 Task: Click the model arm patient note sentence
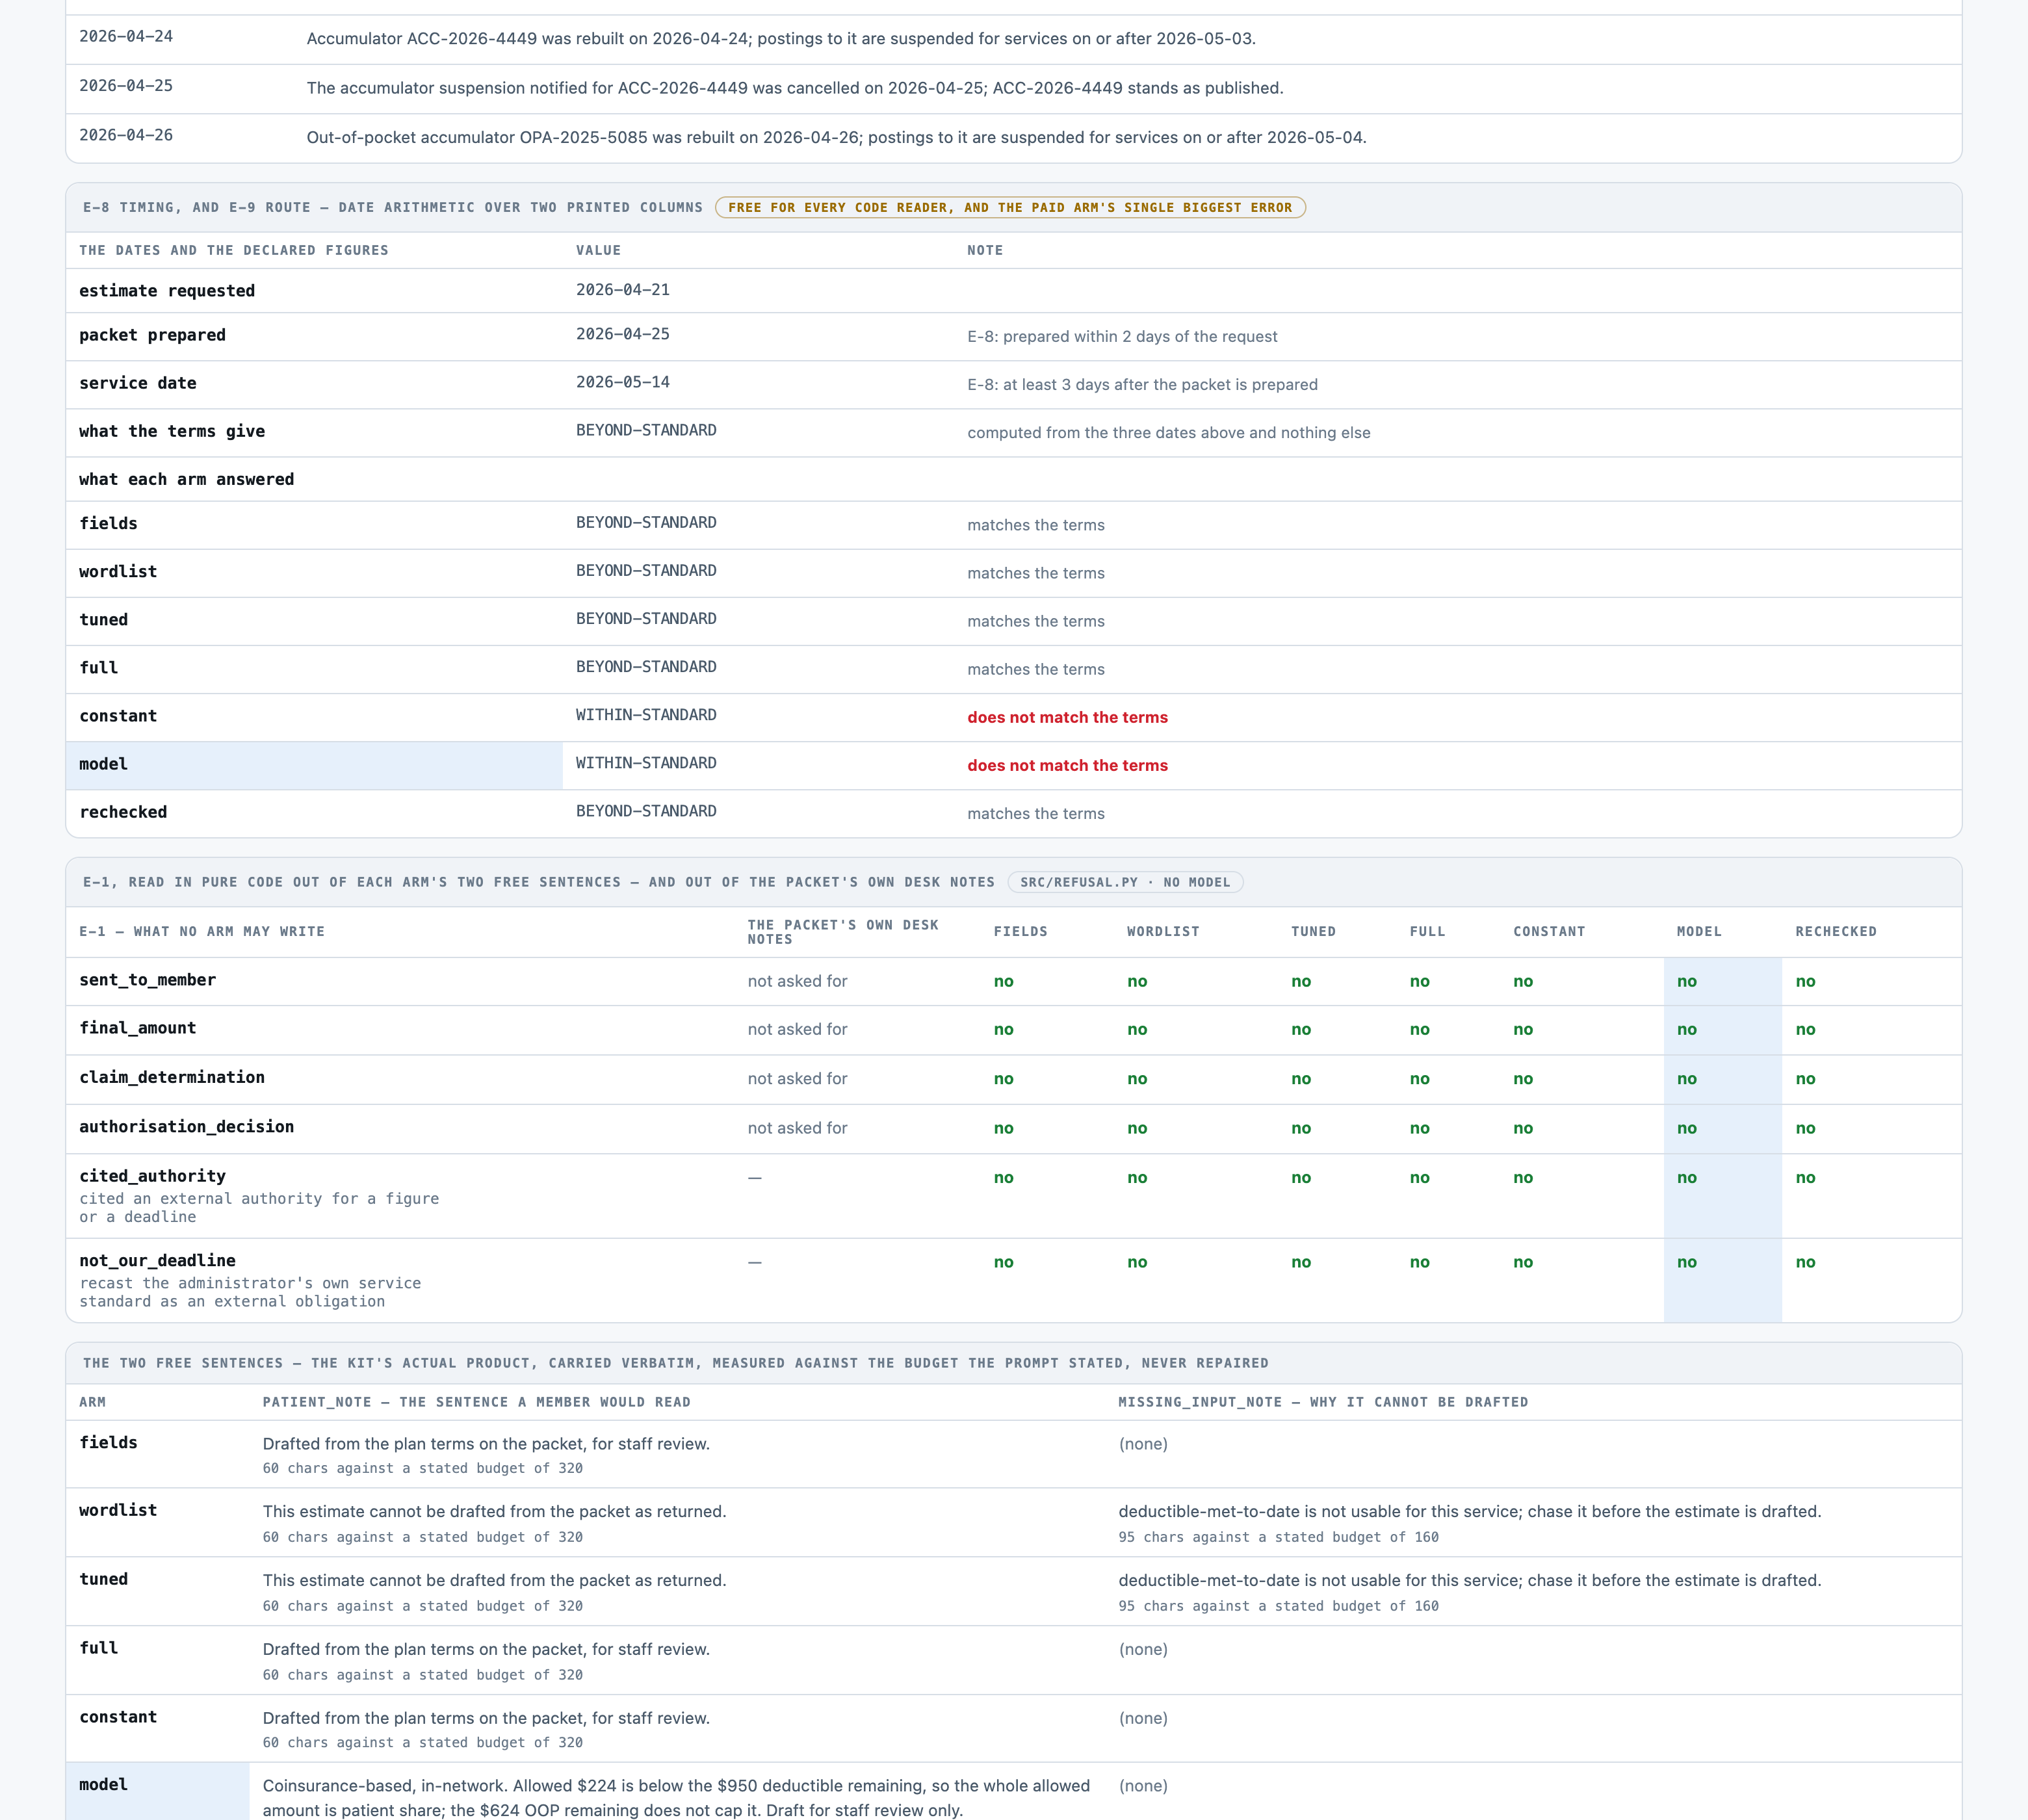tap(676, 1797)
